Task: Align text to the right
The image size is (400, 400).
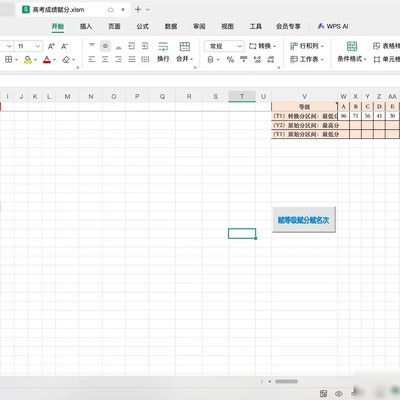Action: coord(119,59)
